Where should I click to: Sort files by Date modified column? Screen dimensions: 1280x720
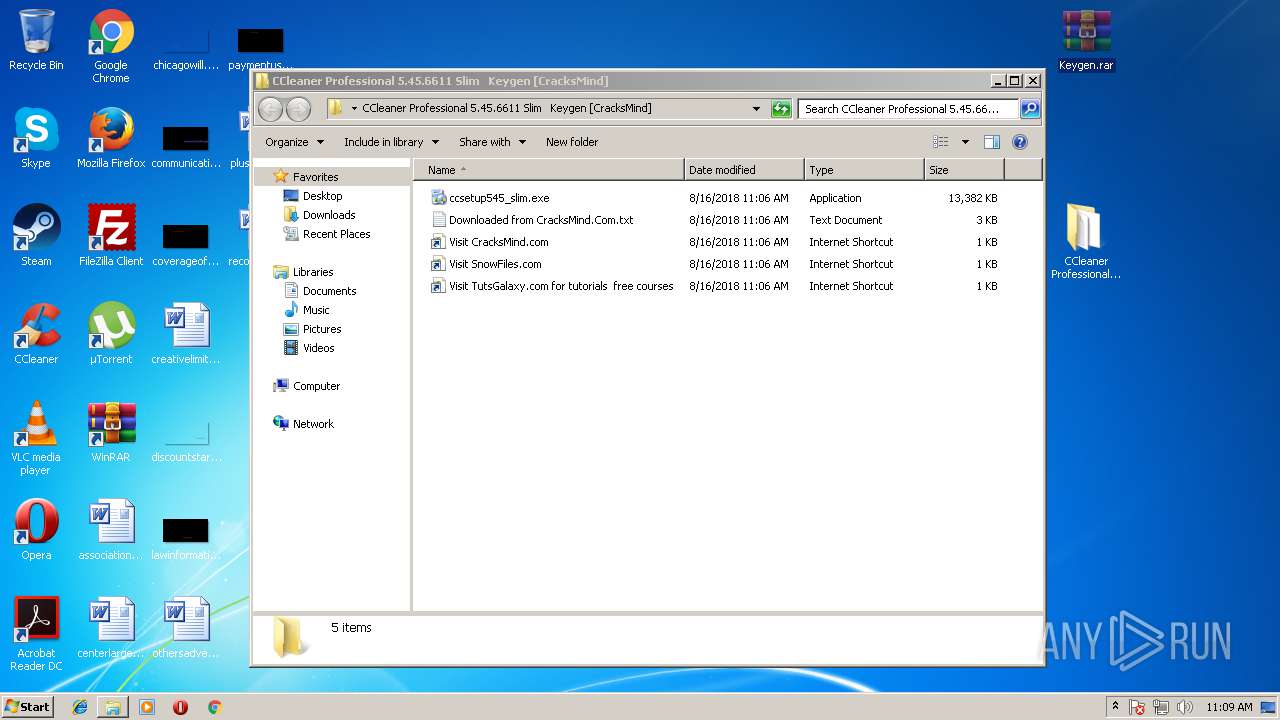pyautogui.click(x=744, y=170)
